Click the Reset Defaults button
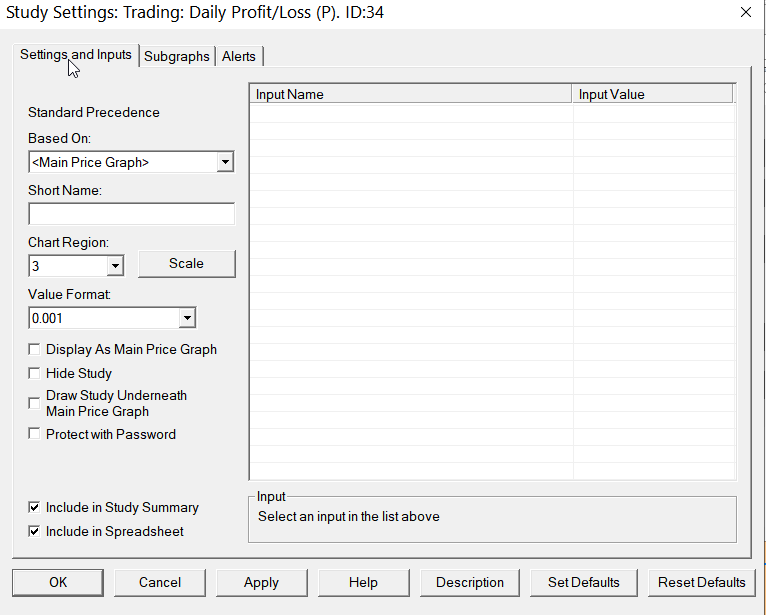The width and height of the screenshot is (766, 615). pos(701,582)
